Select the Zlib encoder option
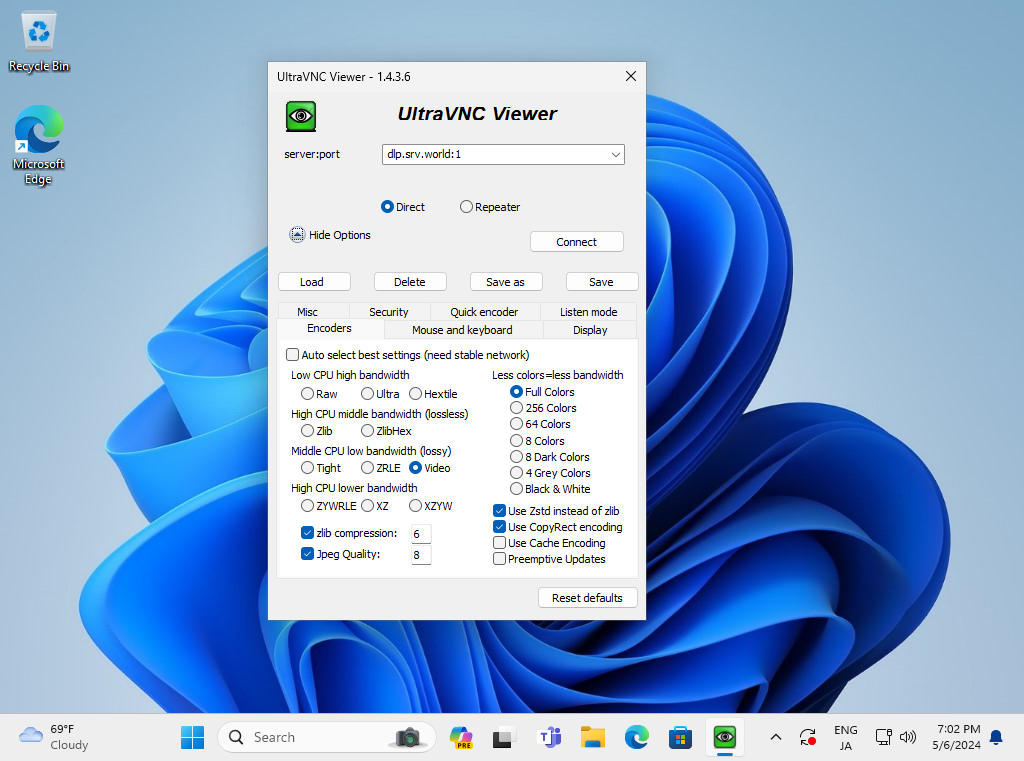The width and height of the screenshot is (1024, 761). pyautogui.click(x=307, y=430)
